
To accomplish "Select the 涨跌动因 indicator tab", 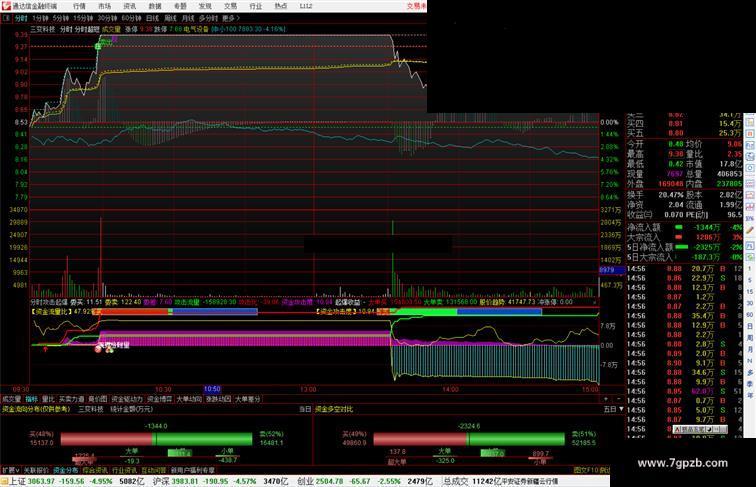I will 218,399.
